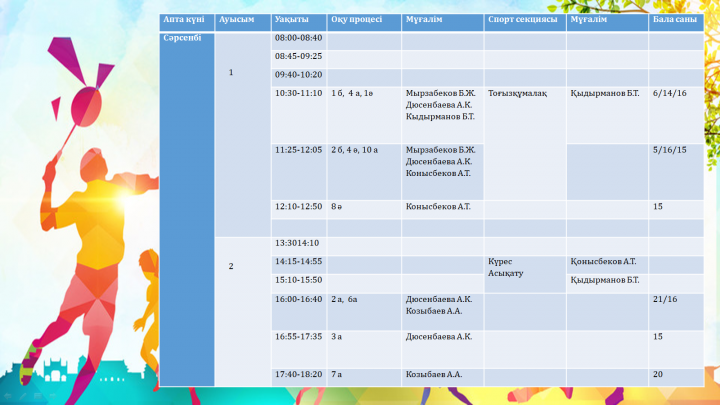
Task: Select the 'Спорт секциясы' header cell
Action: click(x=525, y=22)
